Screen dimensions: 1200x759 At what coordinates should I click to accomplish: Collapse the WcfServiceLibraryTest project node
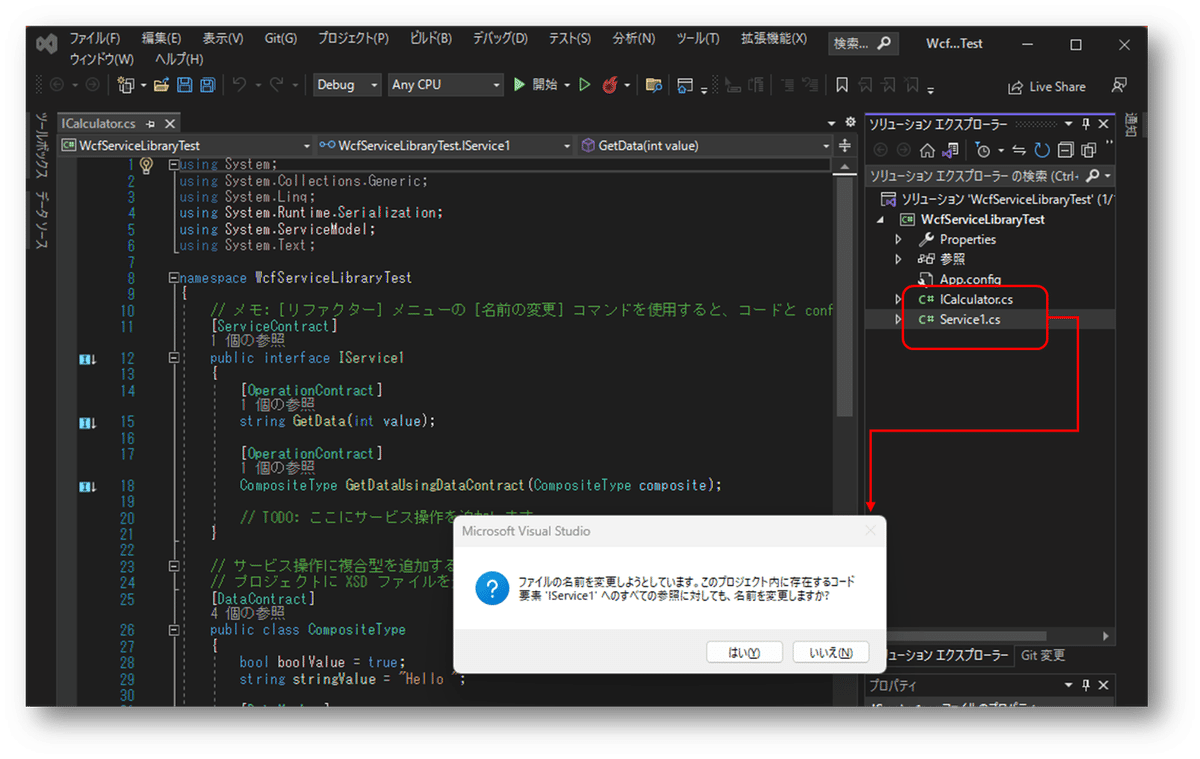pyautogui.click(x=881, y=220)
